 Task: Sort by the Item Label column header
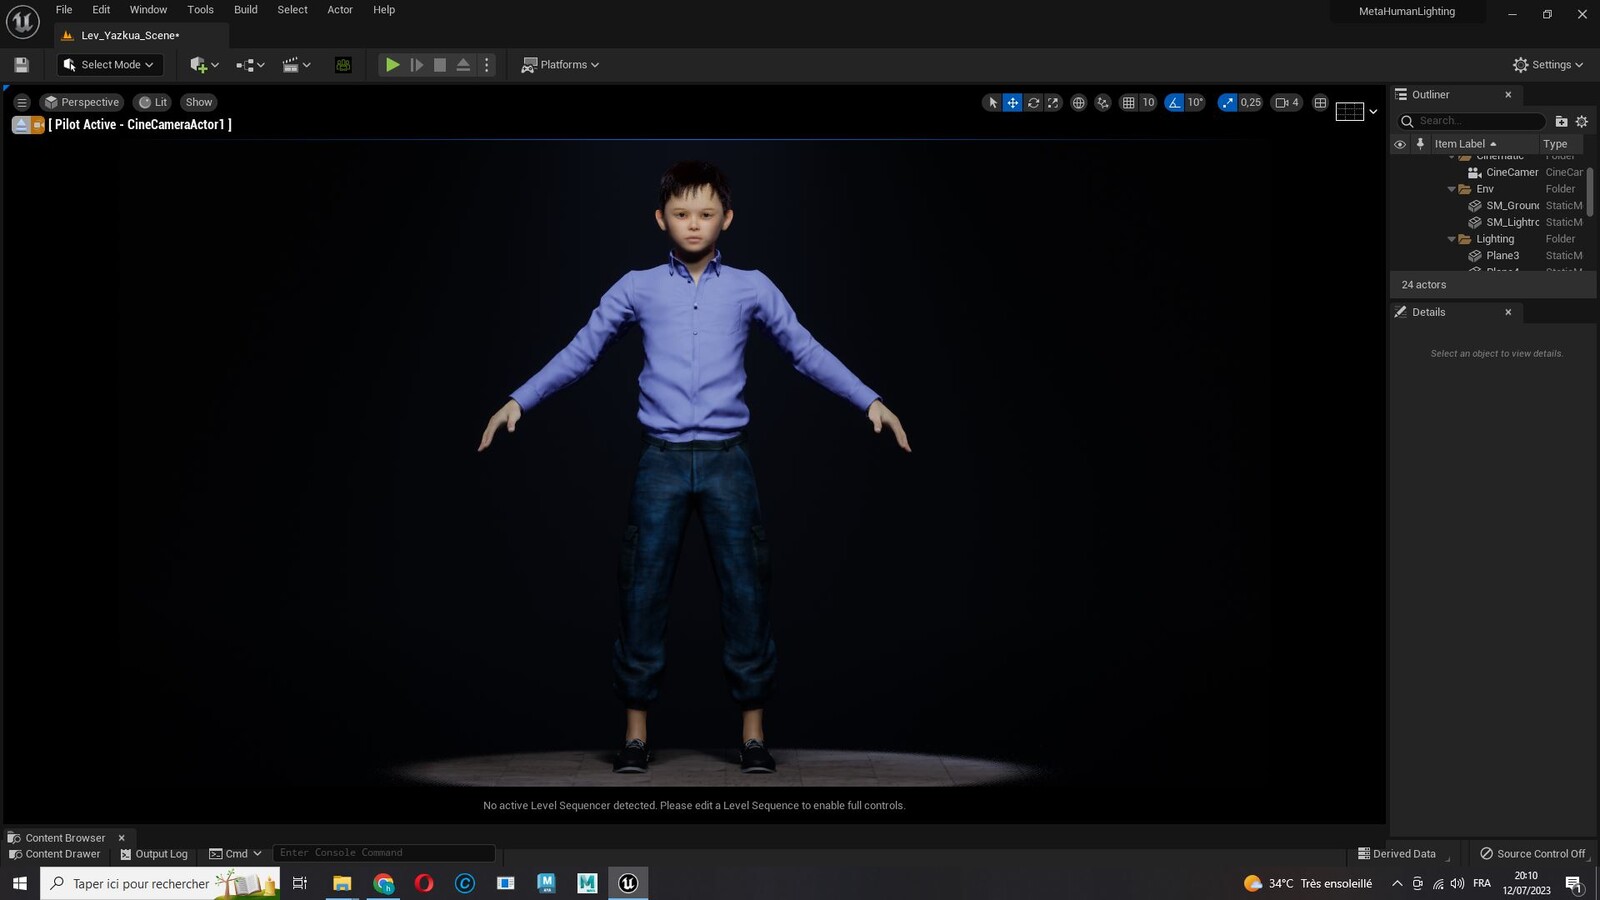(1466, 144)
